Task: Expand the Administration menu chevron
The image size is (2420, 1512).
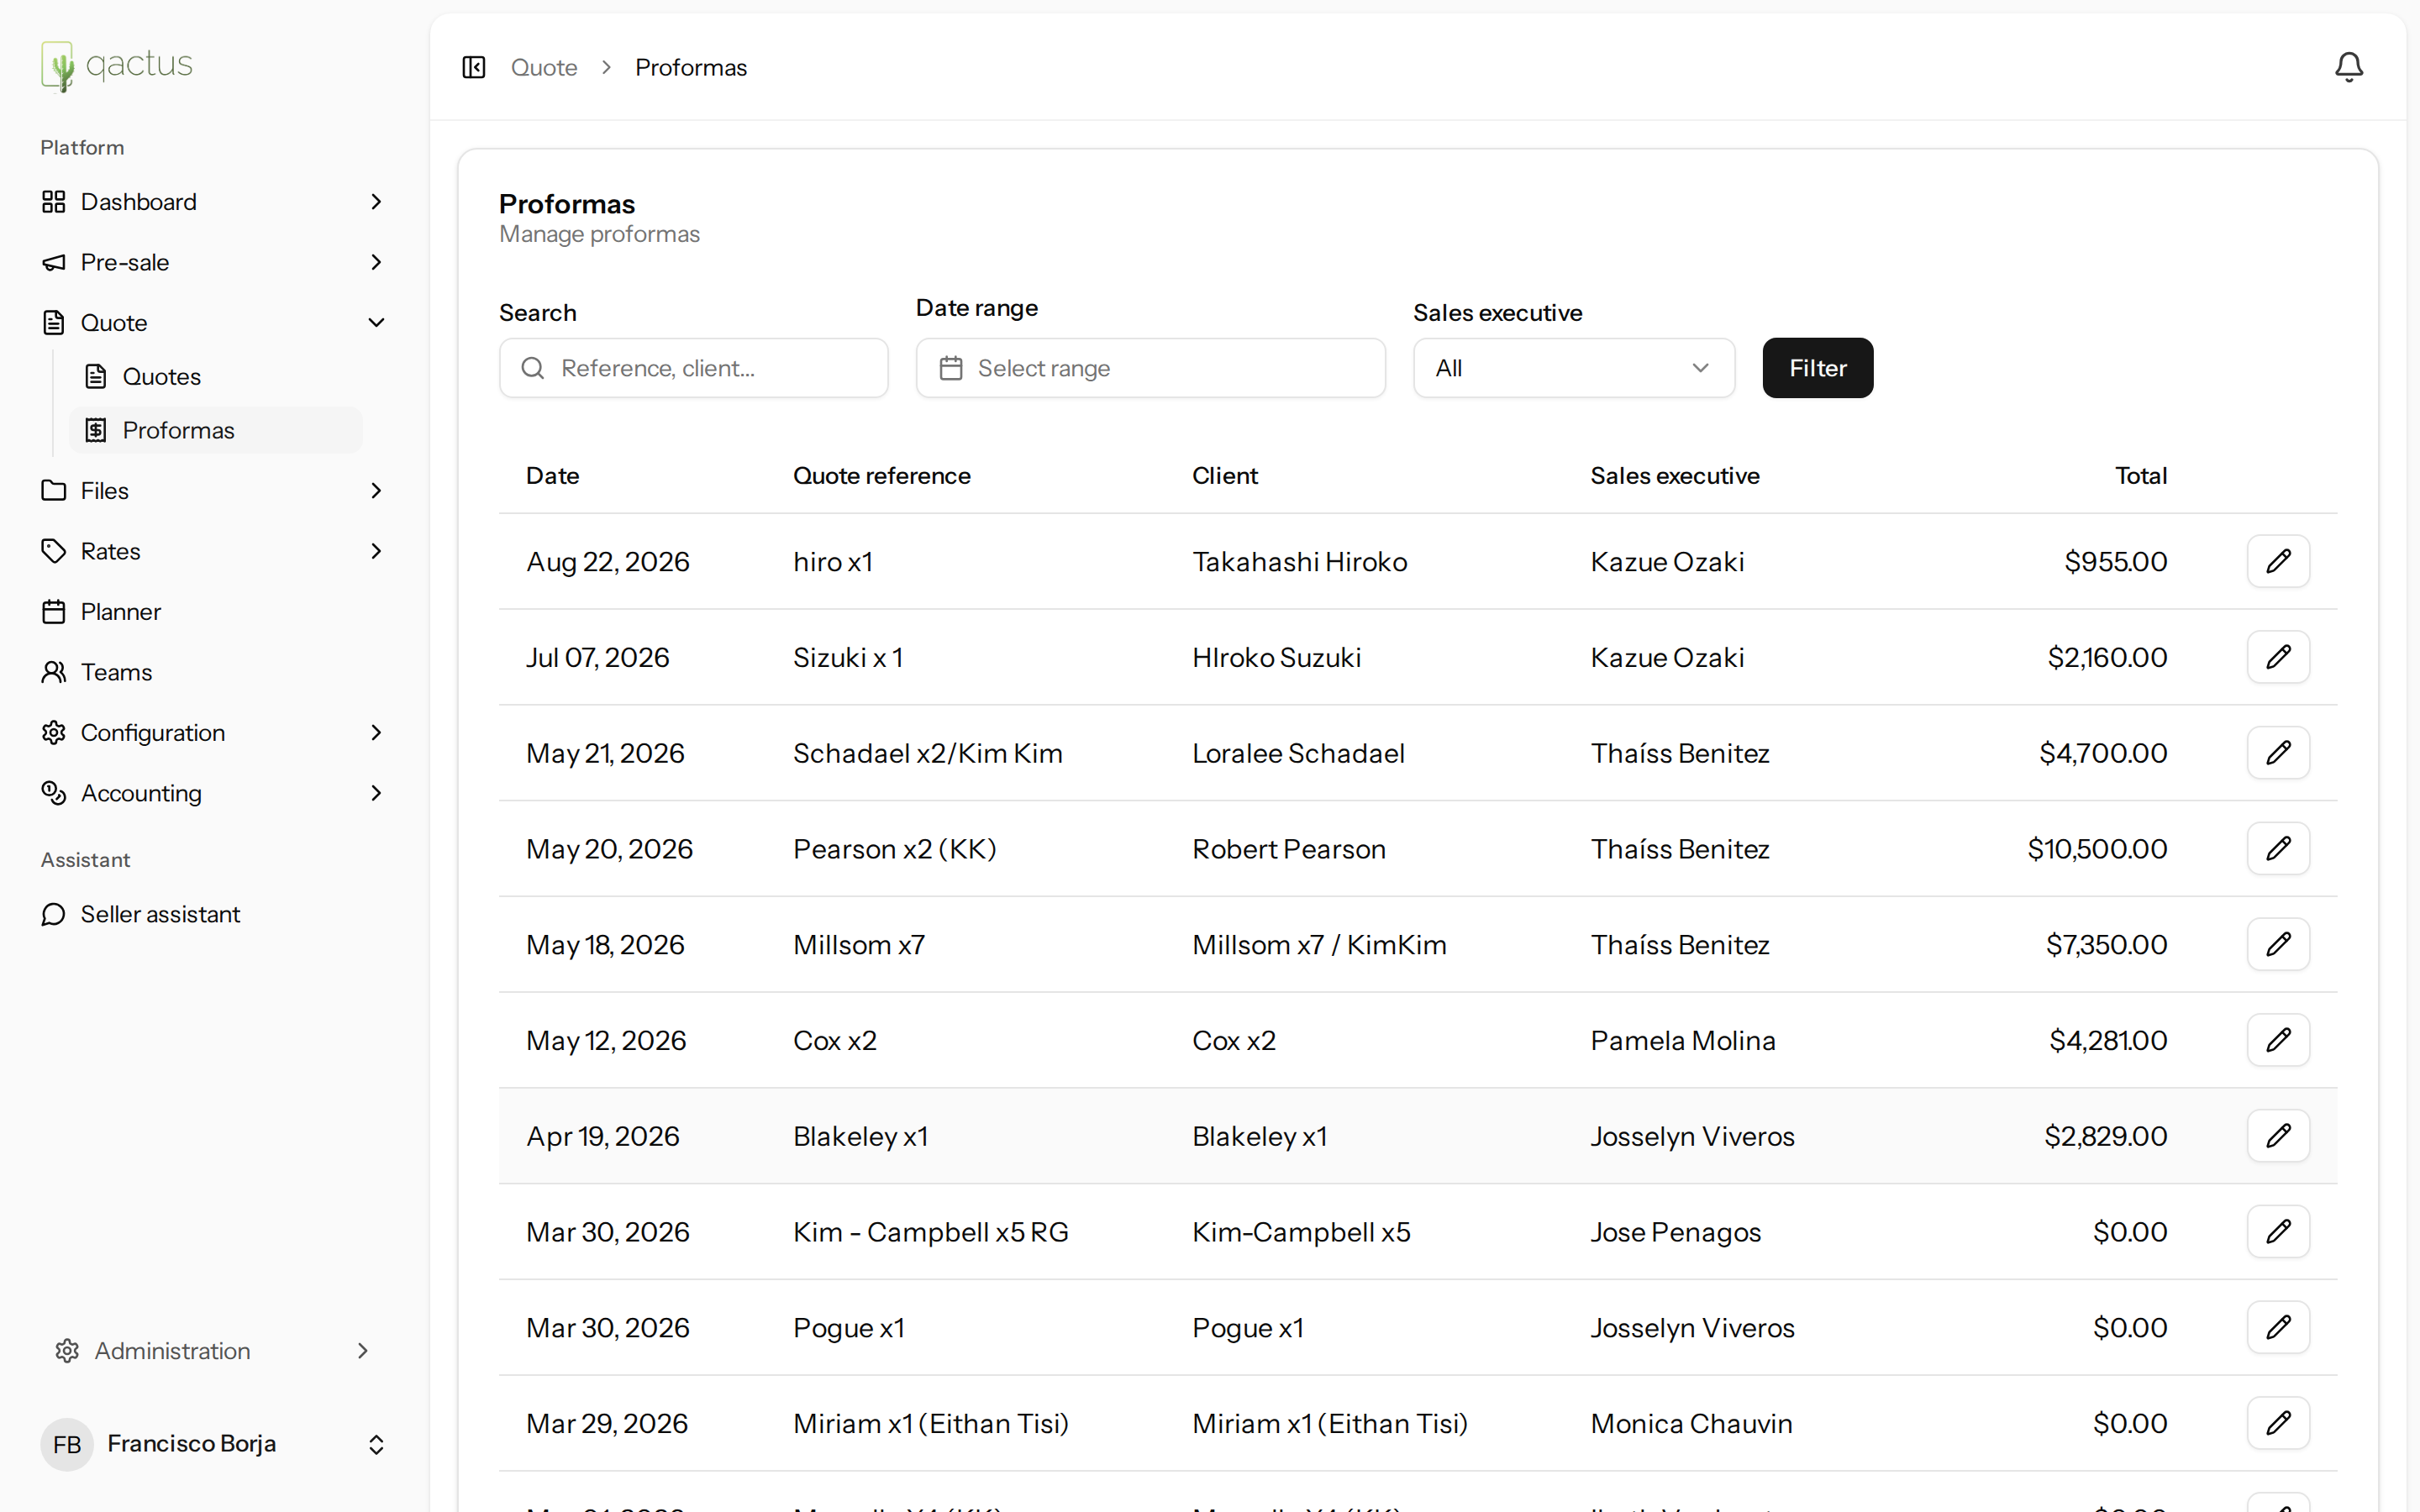Action: pos(363,1351)
